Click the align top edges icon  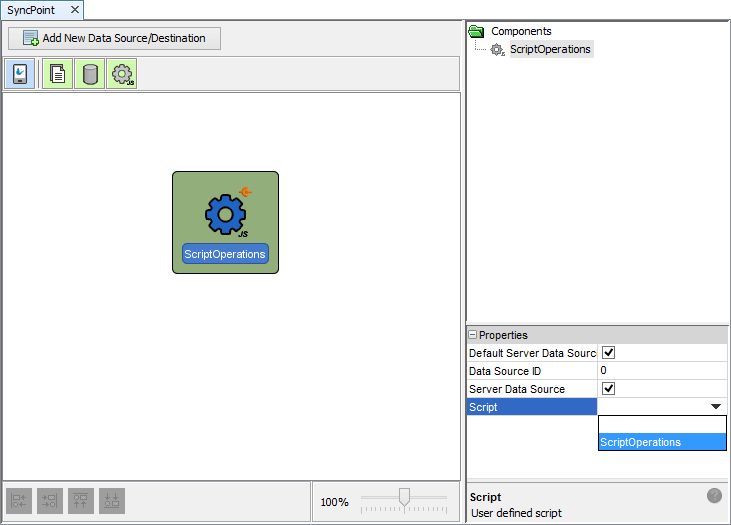pyautogui.click(x=81, y=501)
